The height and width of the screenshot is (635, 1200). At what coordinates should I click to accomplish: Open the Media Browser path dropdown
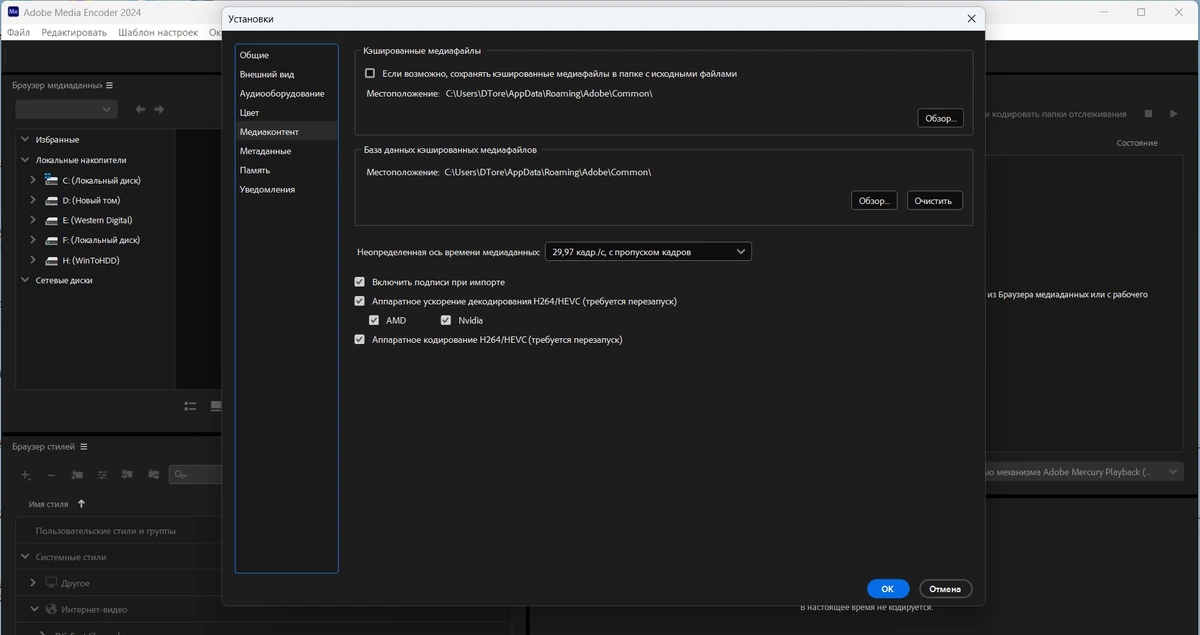click(66, 109)
